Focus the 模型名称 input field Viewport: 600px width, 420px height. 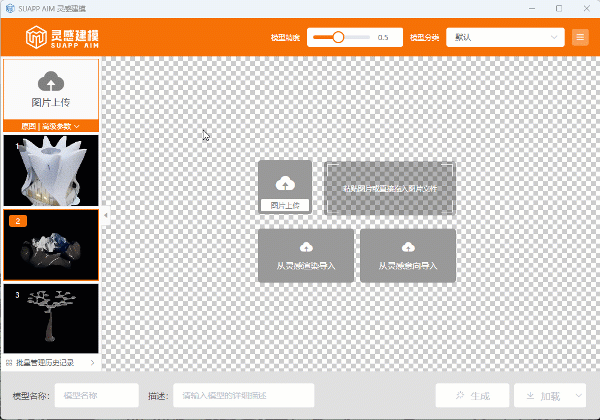click(x=96, y=396)
